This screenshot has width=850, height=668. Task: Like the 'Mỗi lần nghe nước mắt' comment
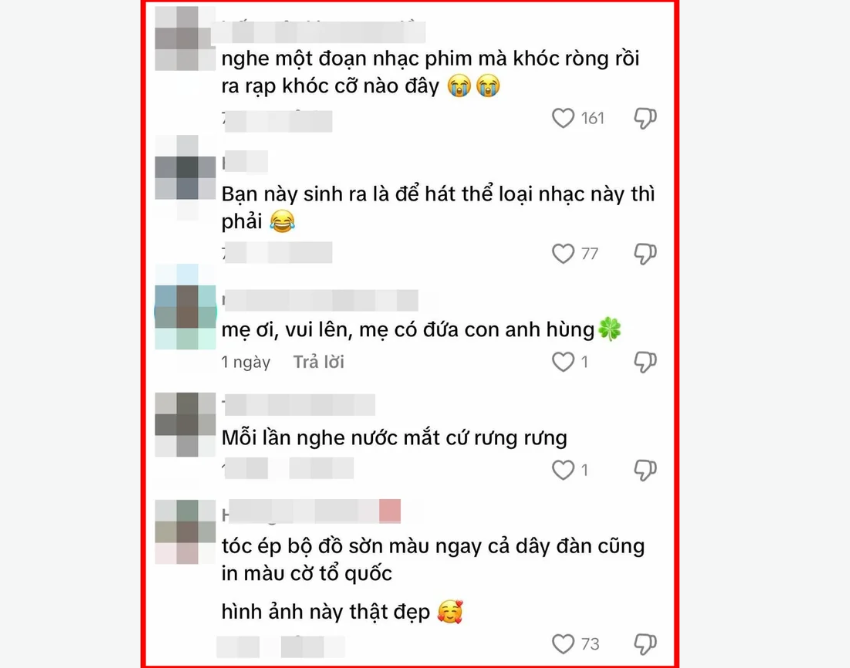tap(563, 470)
